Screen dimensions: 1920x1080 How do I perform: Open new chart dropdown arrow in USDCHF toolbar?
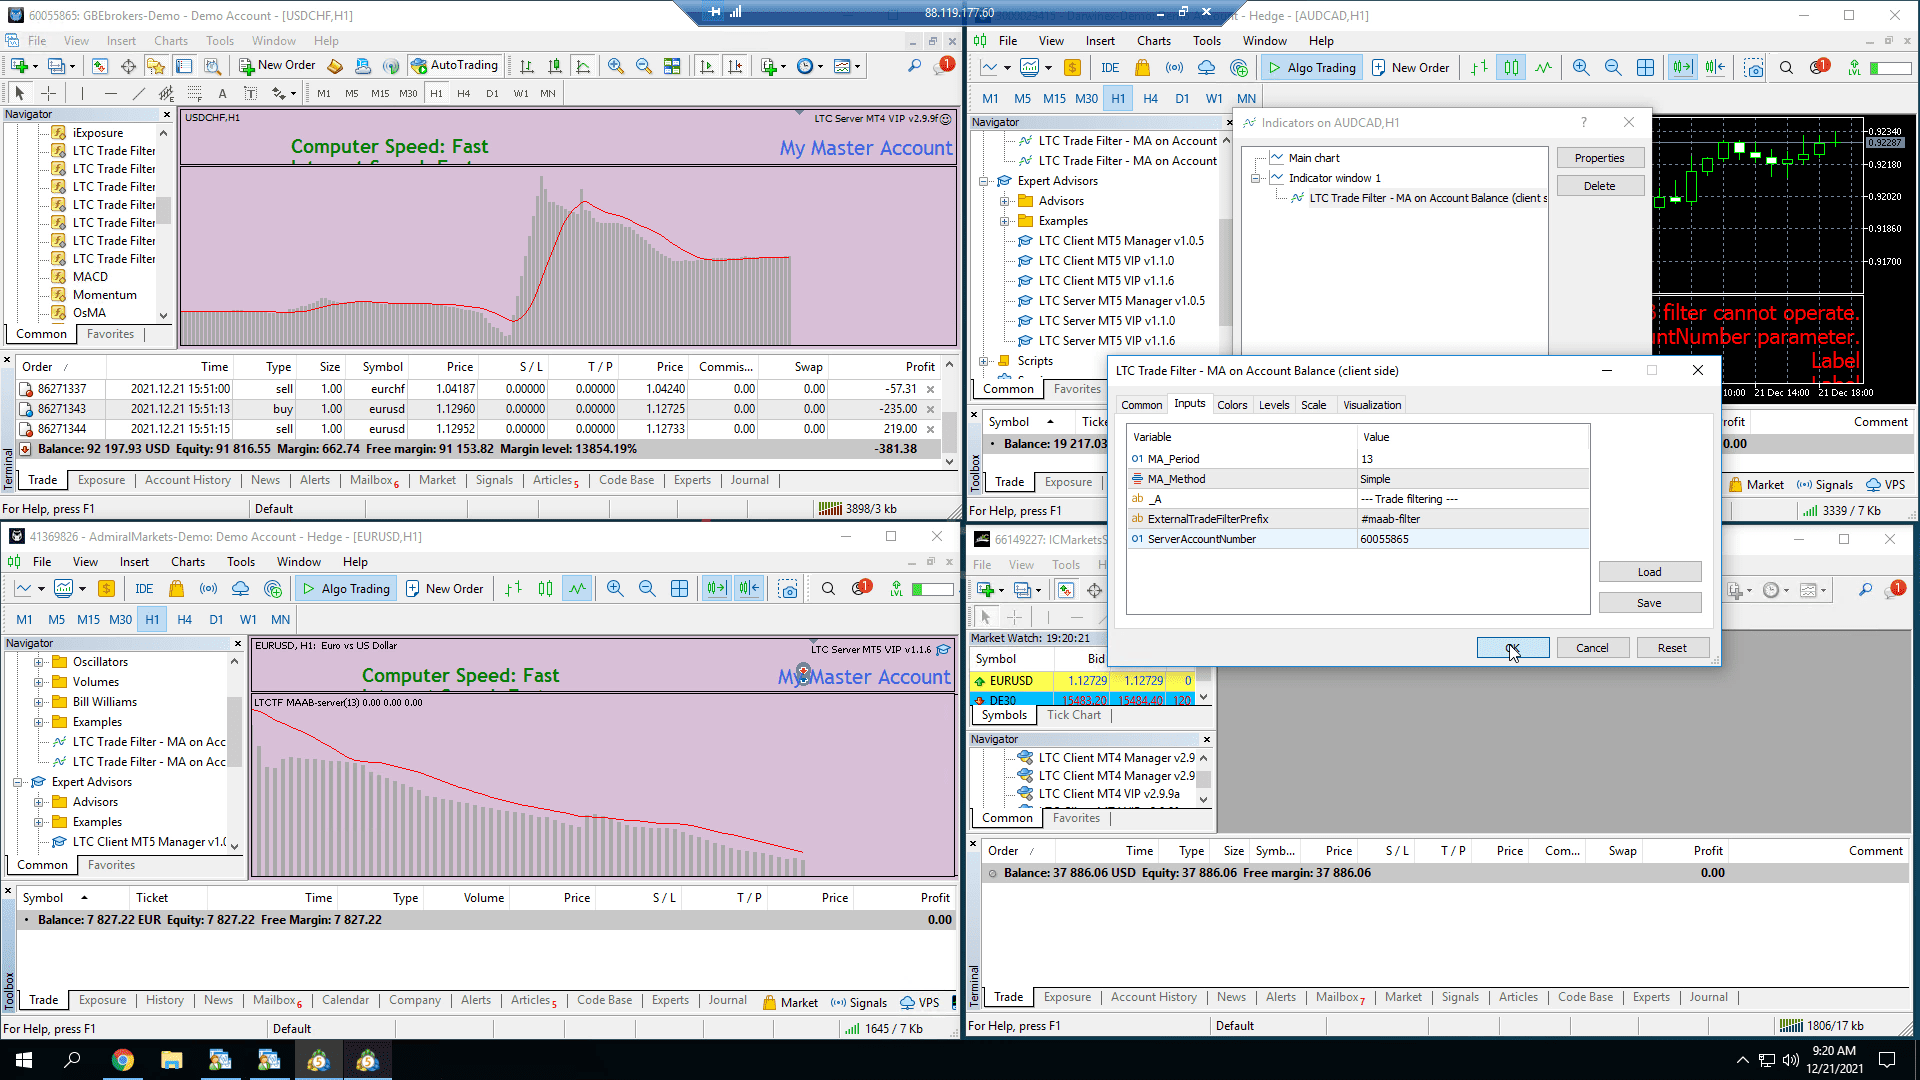(x=35, y=67)
